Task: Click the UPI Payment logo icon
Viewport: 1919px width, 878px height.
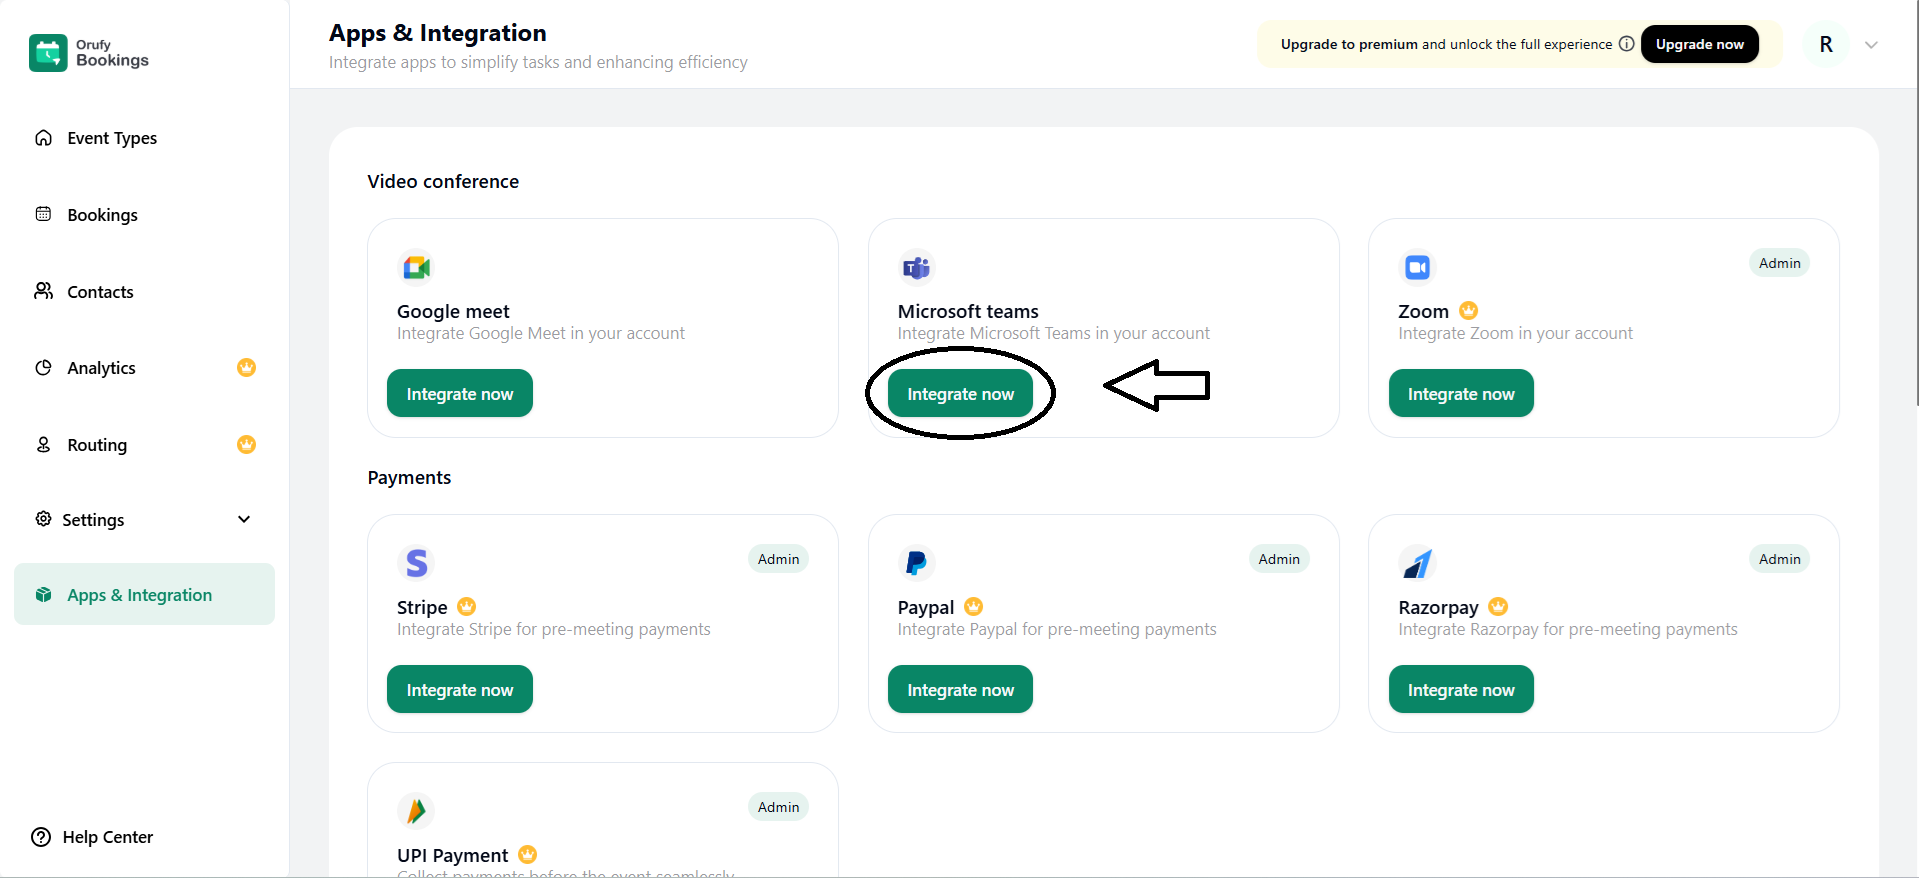Action: (x=416, y=811)
